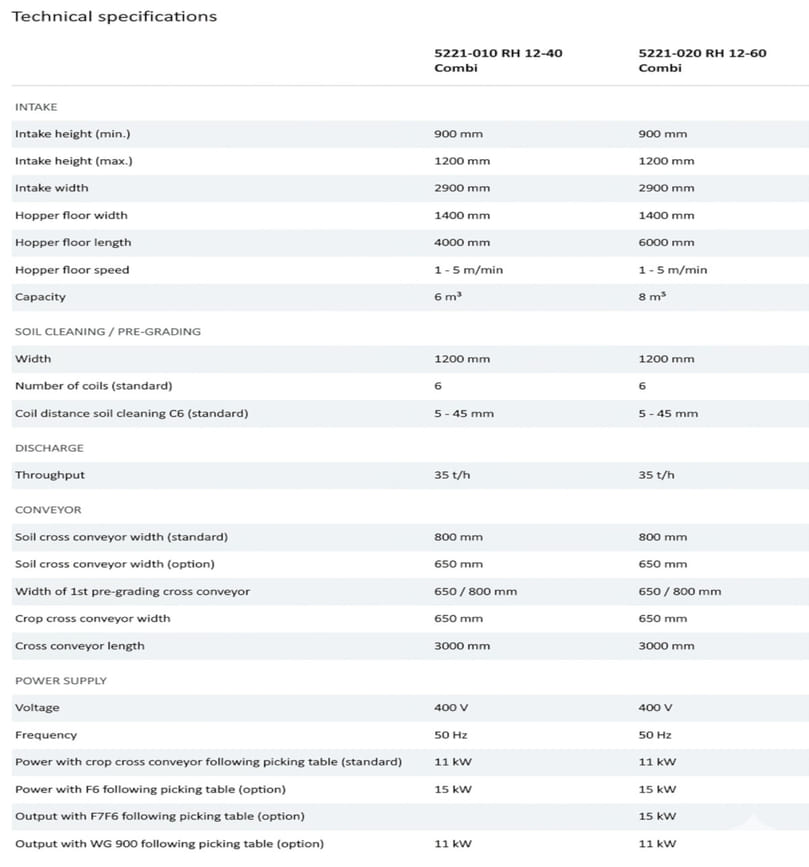
Task: Click the 4000 mm hopper floor length value
Action: click(x=462, y=242)
